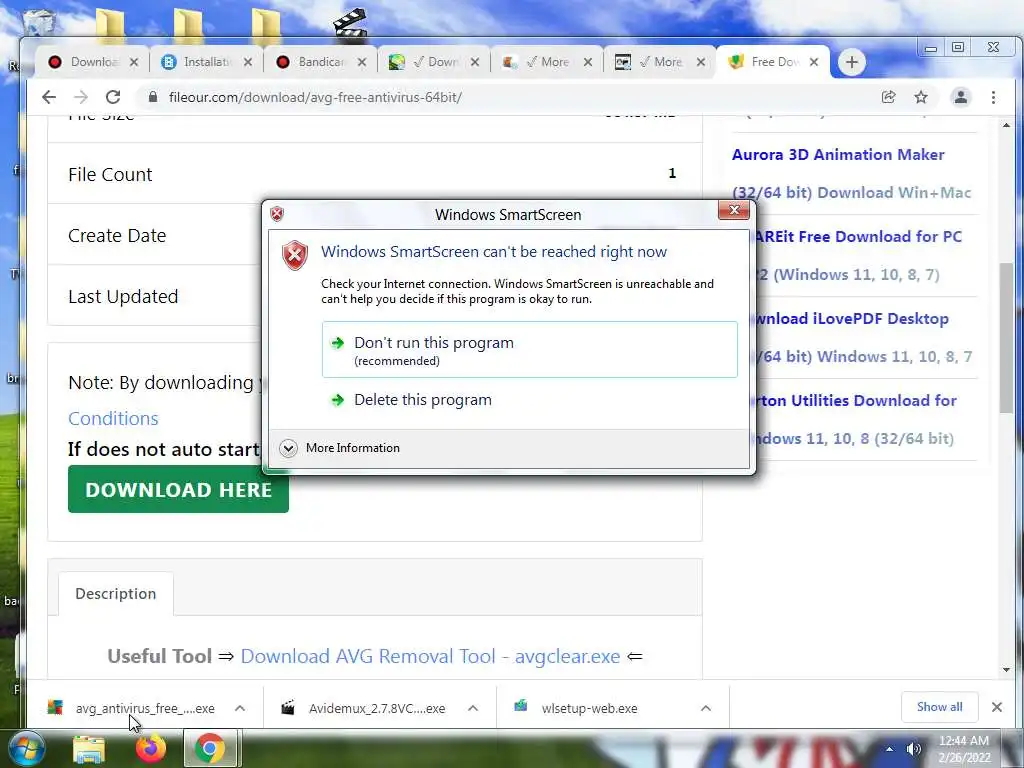Click the padlock site info icon
Screen dimensions: 1024x768
153,97
